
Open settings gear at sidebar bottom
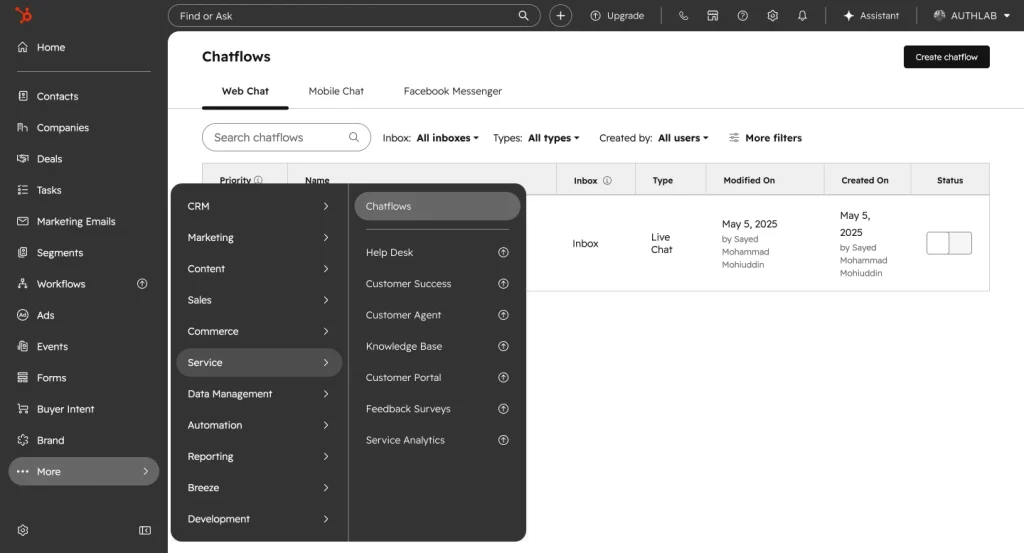(x=23, y=530)
